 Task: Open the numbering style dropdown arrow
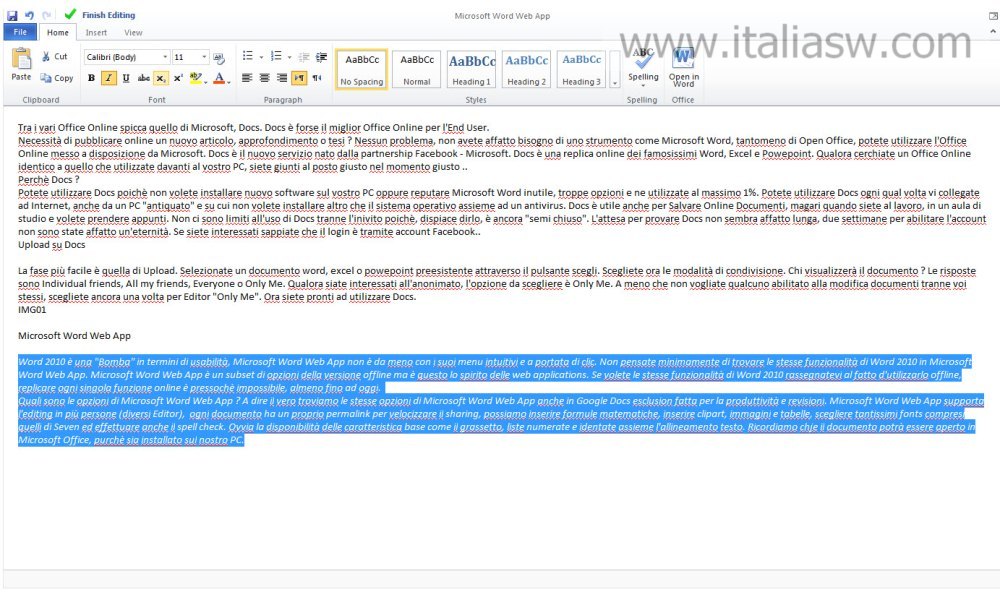289,57
